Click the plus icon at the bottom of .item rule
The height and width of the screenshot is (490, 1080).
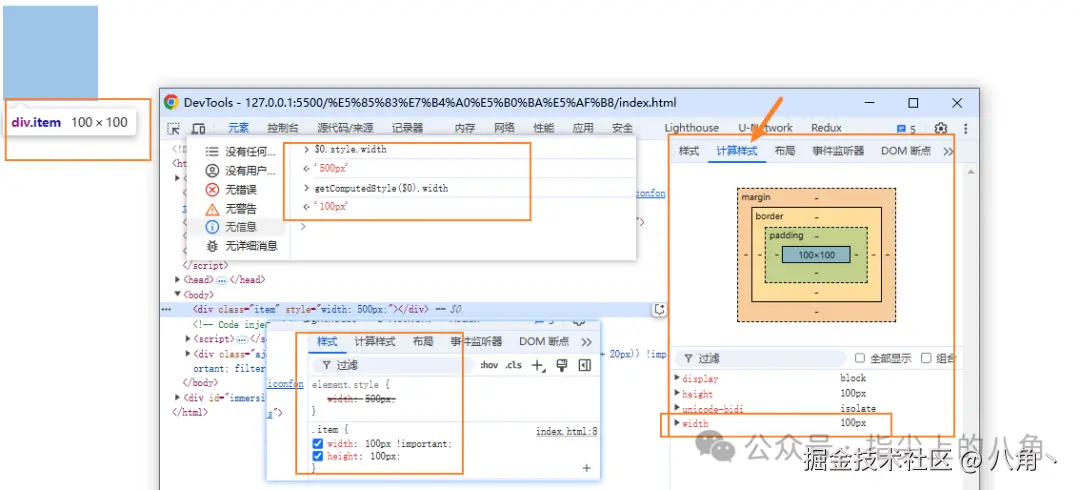(587, 468)
